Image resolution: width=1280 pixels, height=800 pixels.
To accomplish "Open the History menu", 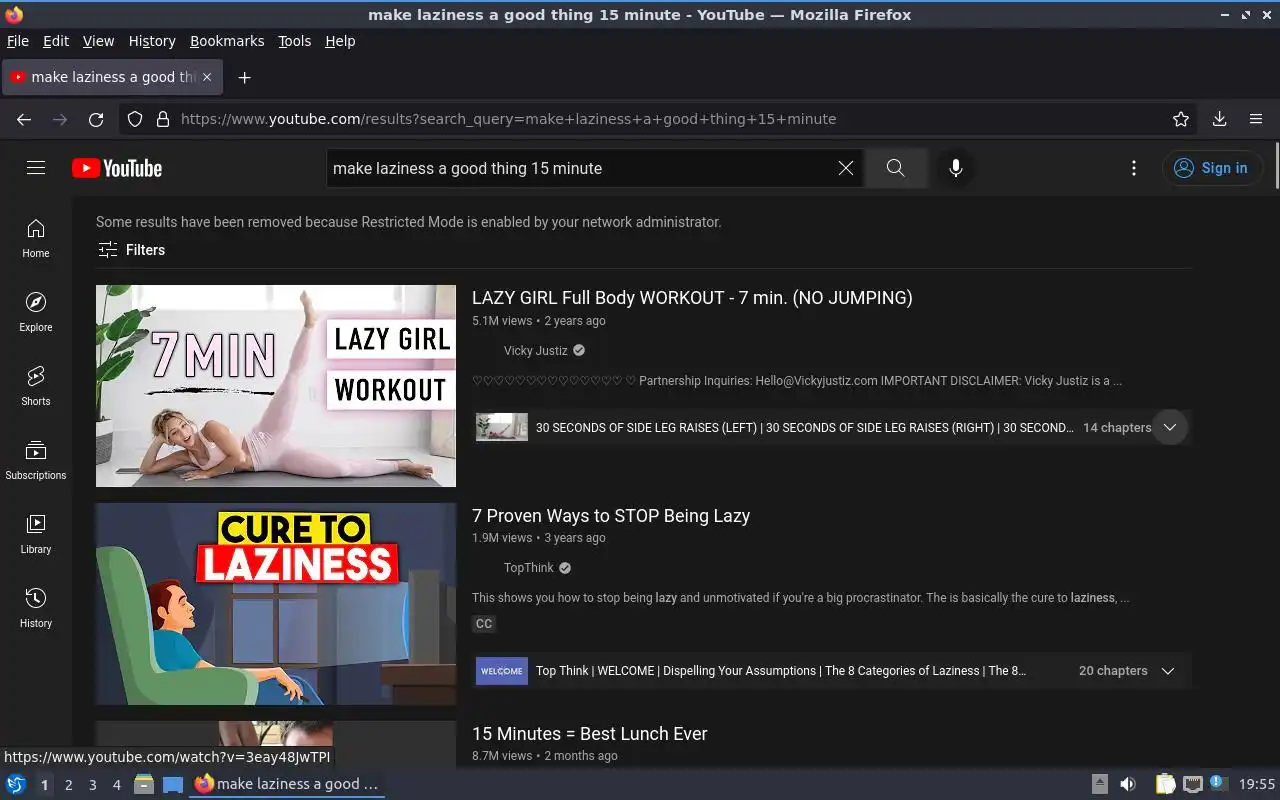I will pos(152,41).
